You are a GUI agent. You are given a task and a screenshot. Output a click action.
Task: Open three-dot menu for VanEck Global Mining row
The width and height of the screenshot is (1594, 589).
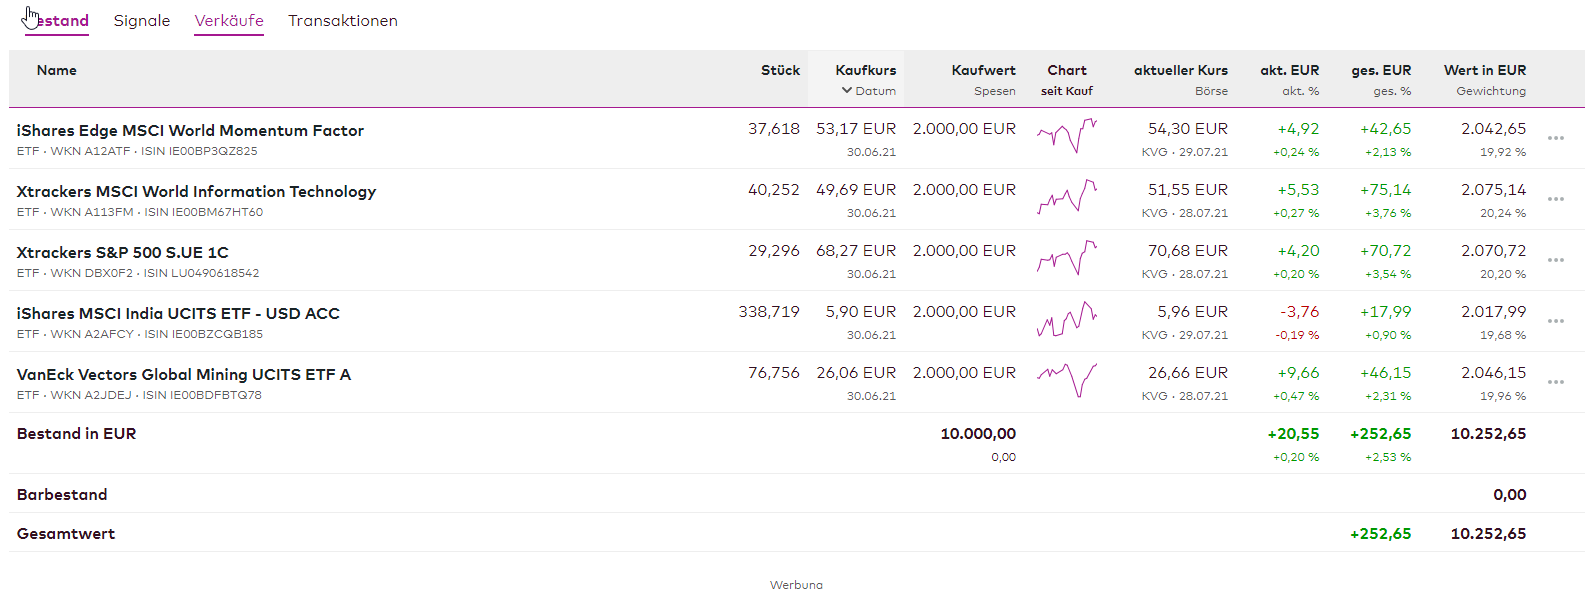(x=1555, y=382)
